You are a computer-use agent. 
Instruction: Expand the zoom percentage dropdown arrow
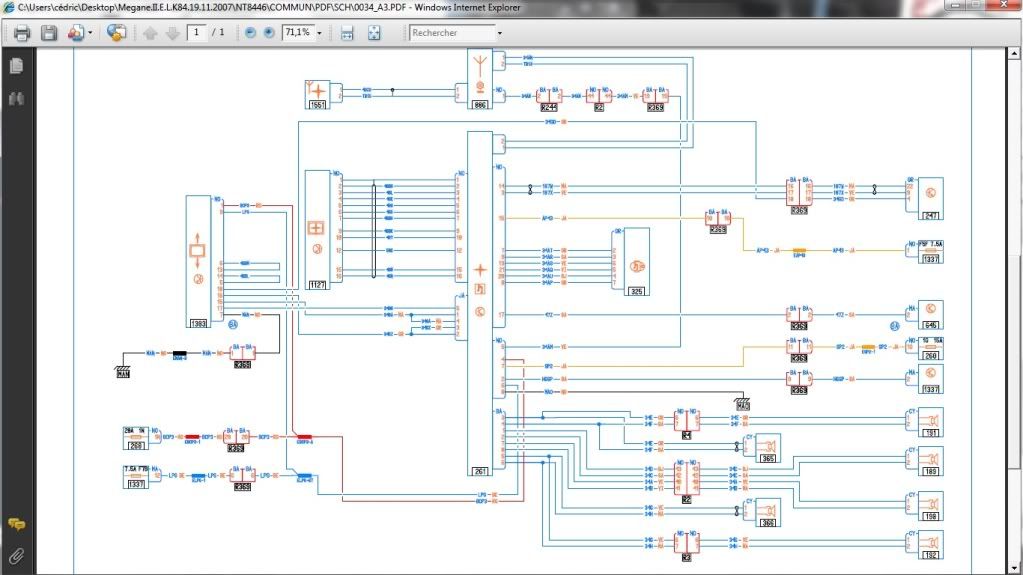[319, 33]
